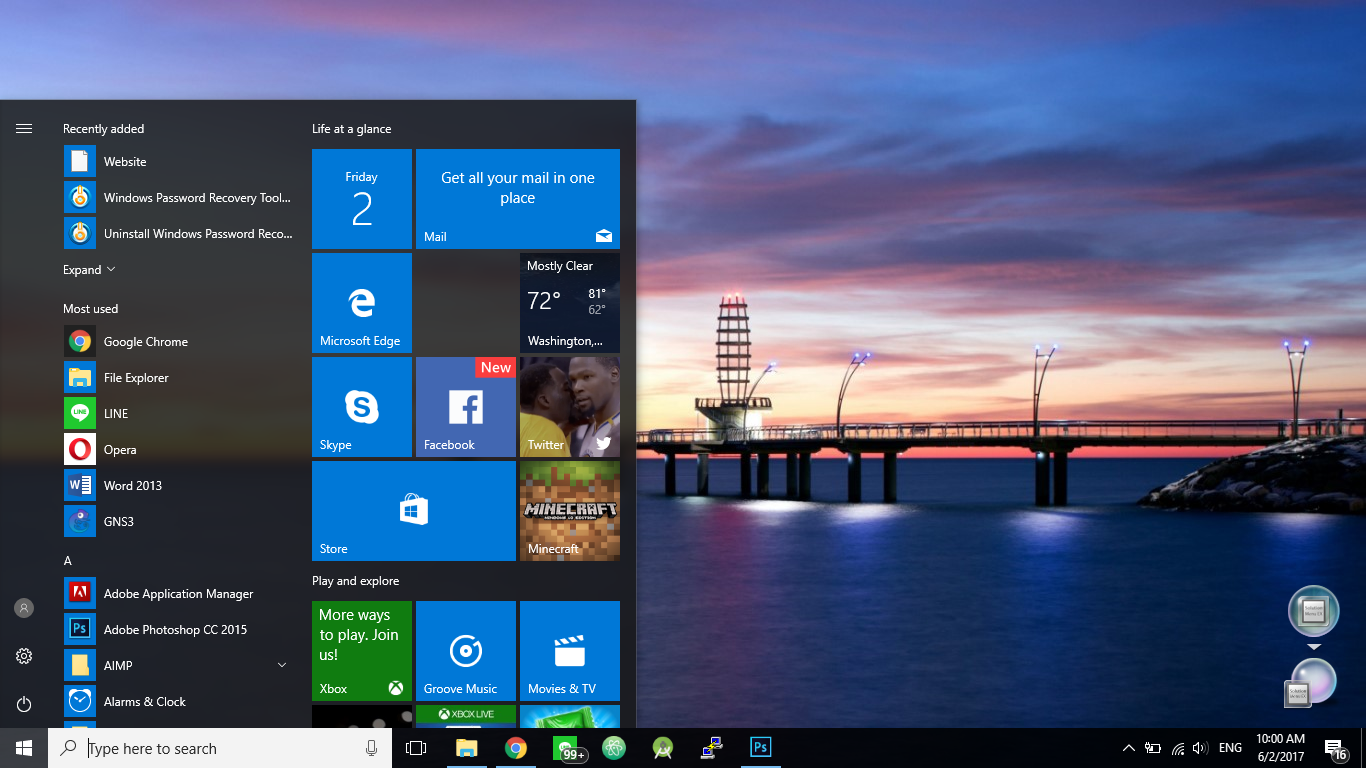Open Word 2013 from Most used
1366x768 pixels.
click(132, 486)
